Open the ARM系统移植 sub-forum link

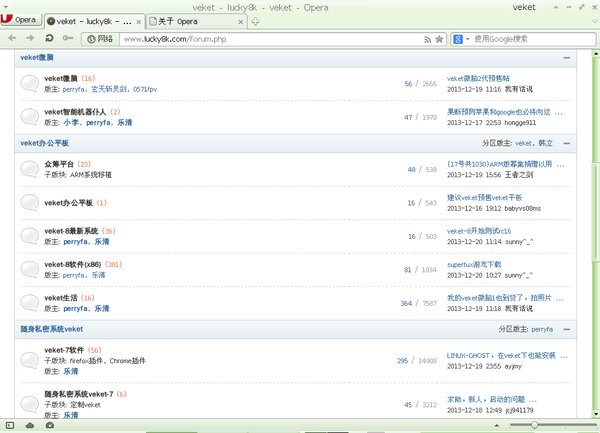tap(91, 175)
